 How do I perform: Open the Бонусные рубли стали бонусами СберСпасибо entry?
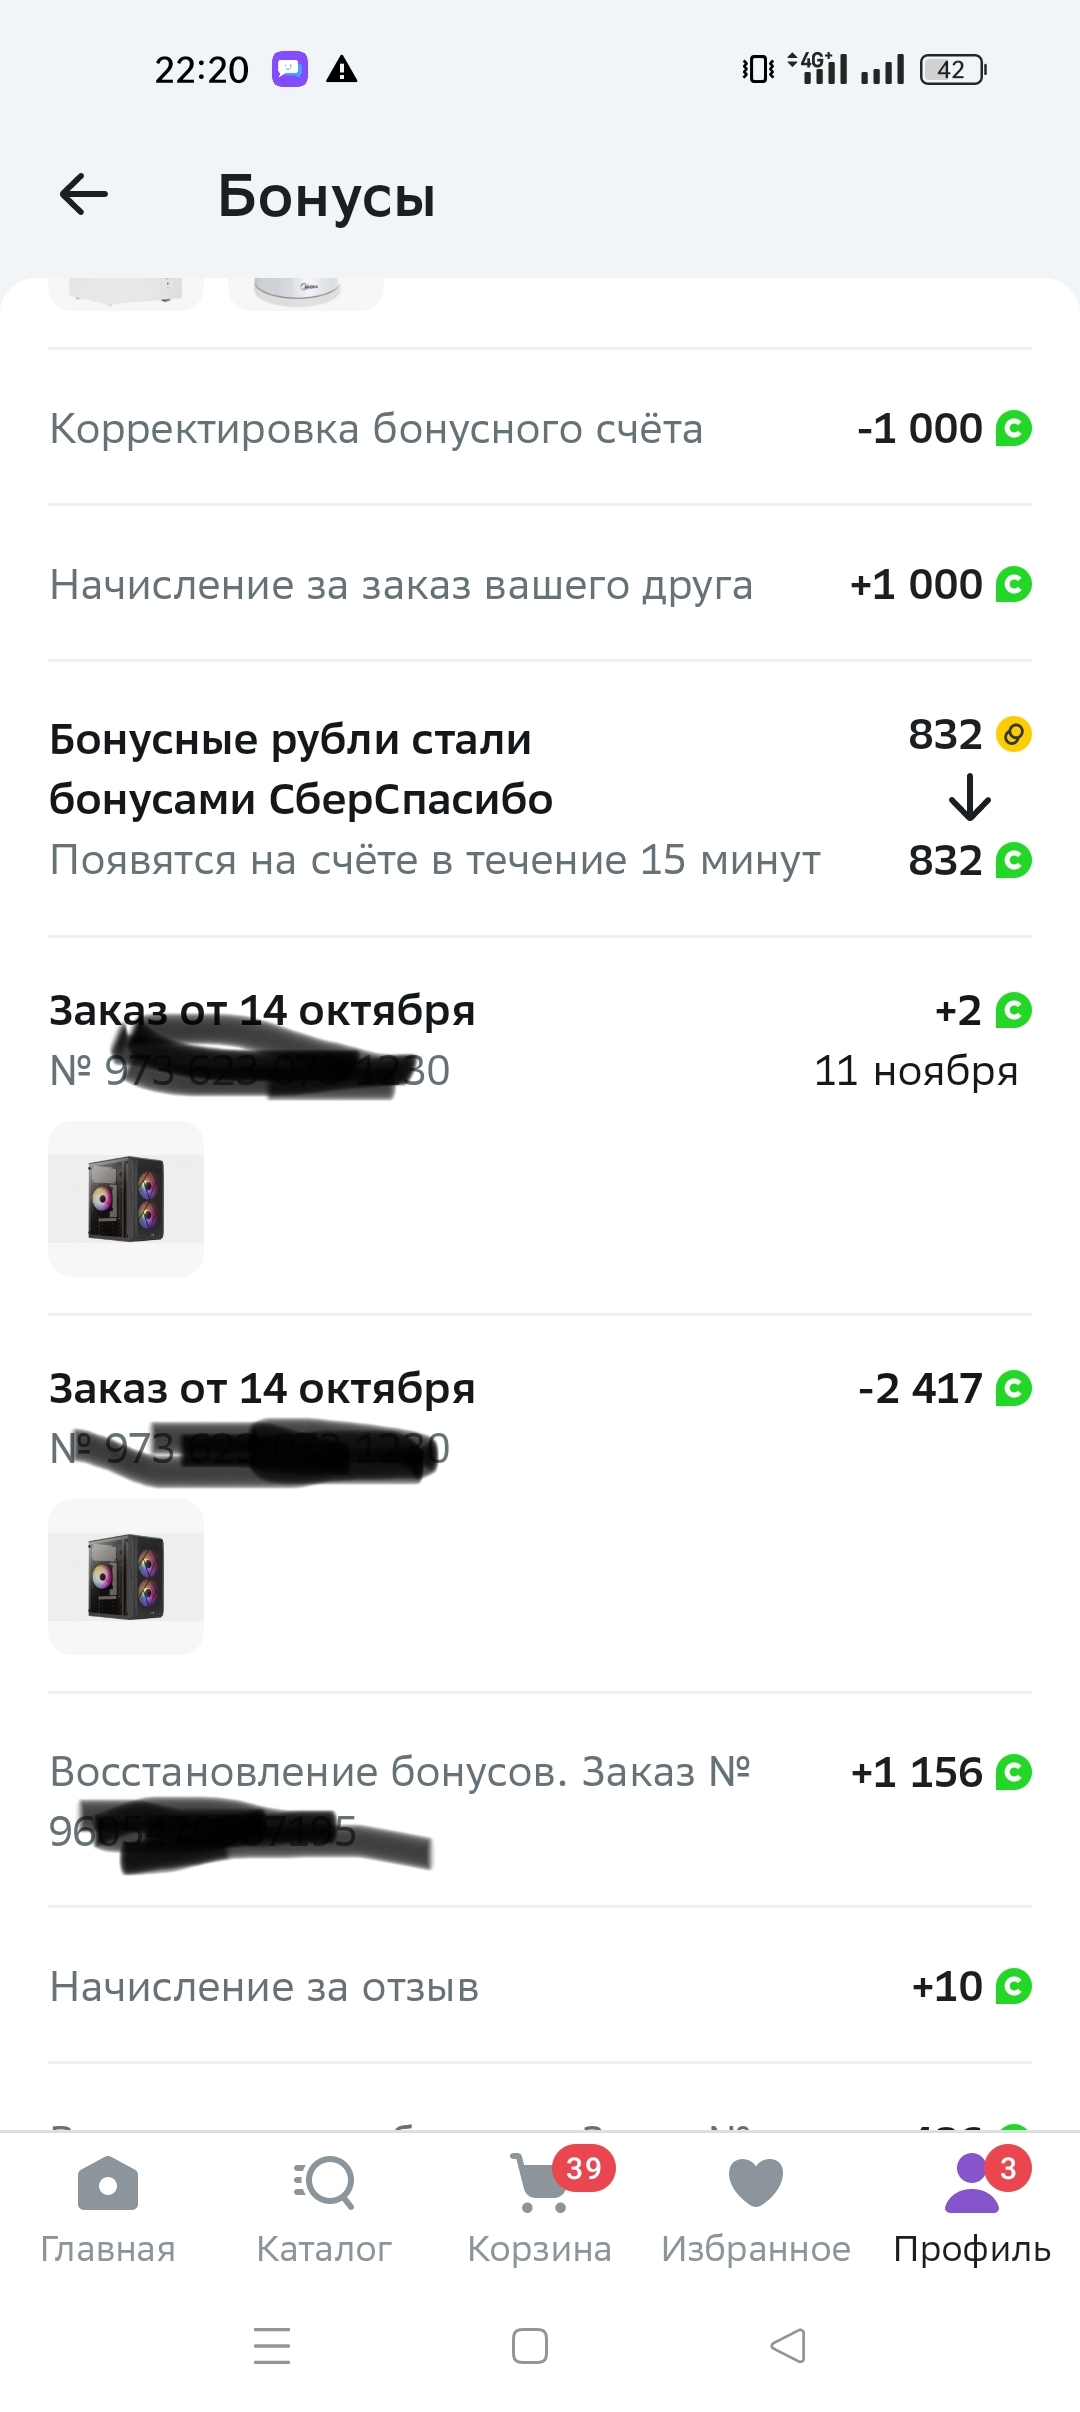(540, 798)
